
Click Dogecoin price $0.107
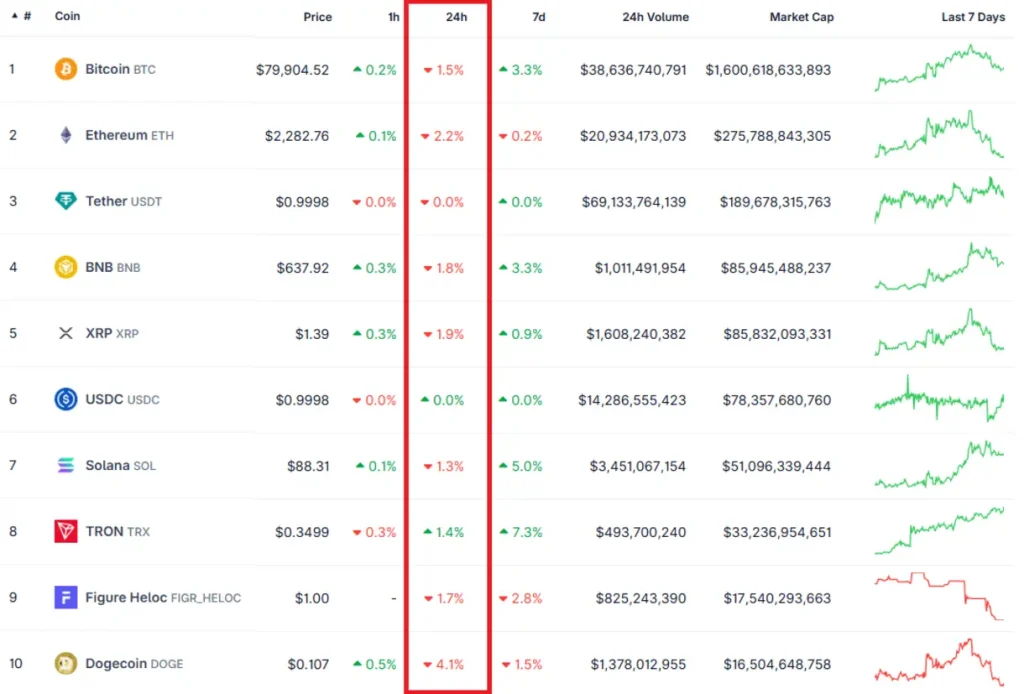[308, 664]
